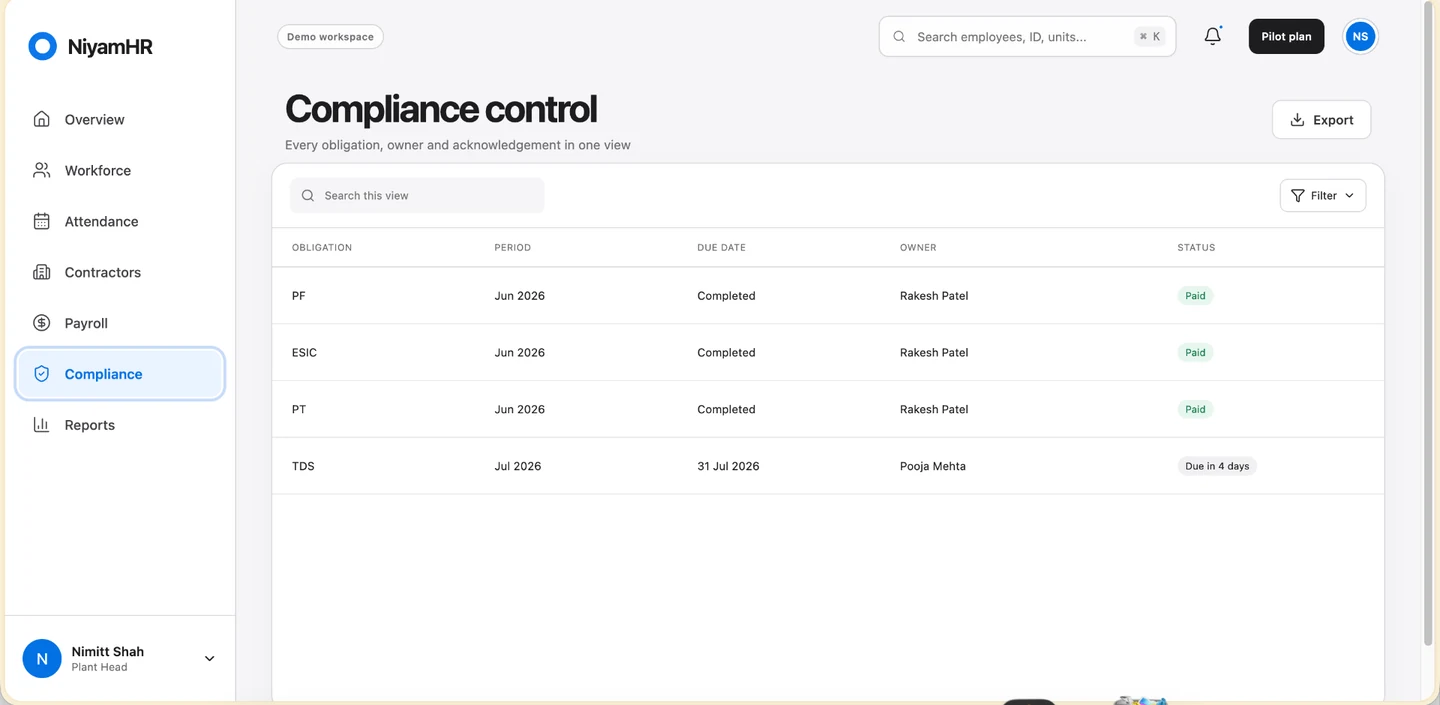Select the PT obligation row

coord(828,410)
